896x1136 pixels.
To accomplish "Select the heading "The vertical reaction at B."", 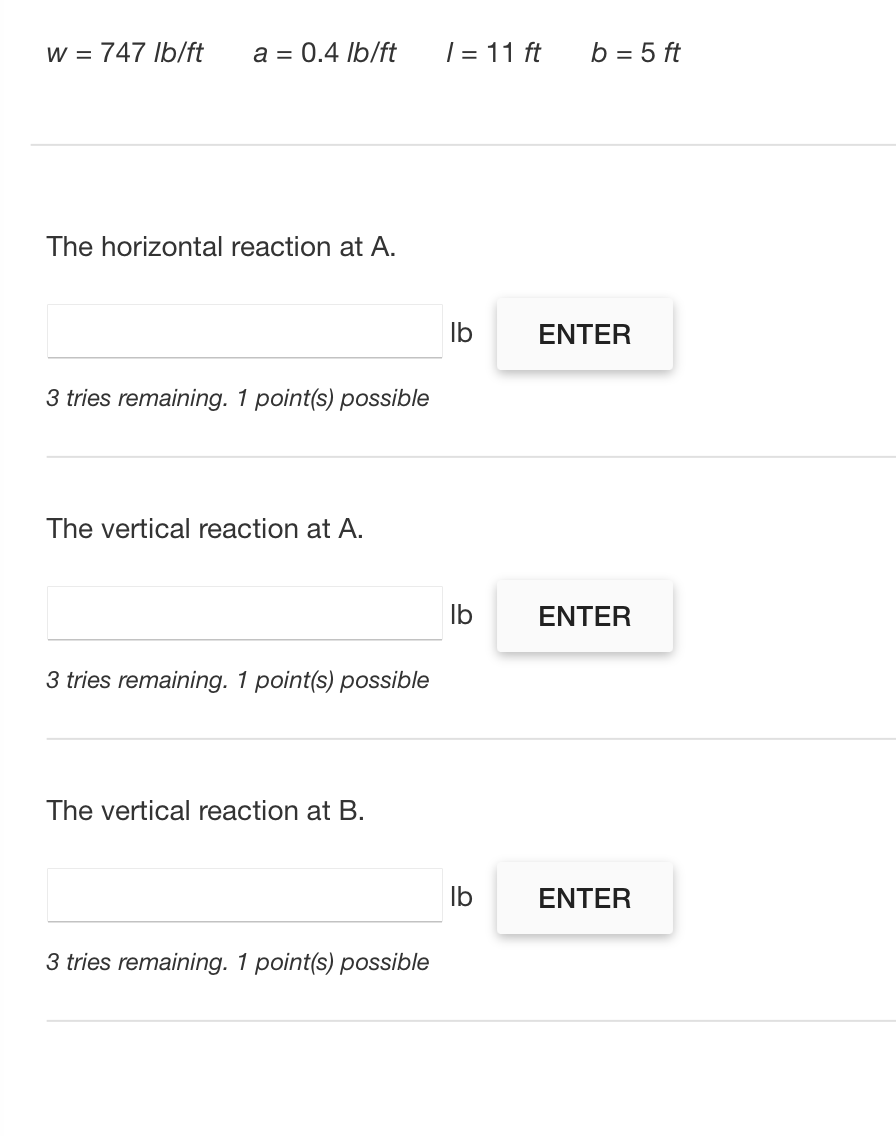I will (204, 811).
